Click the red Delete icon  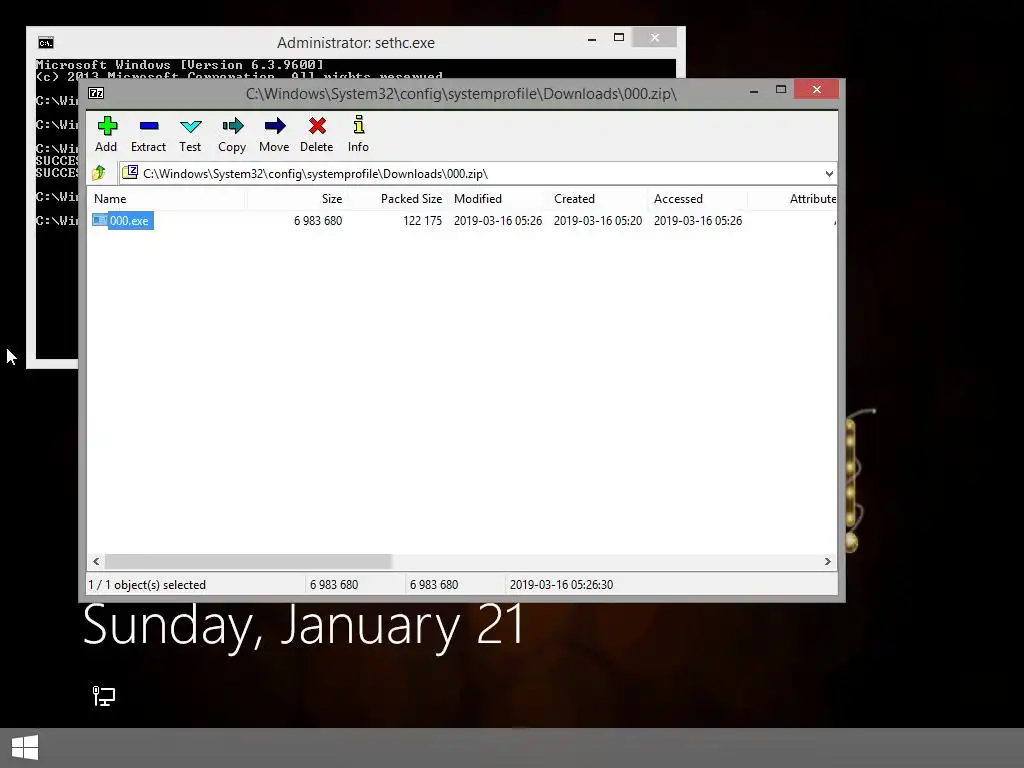pyautogui.click(x=317, y=126)
